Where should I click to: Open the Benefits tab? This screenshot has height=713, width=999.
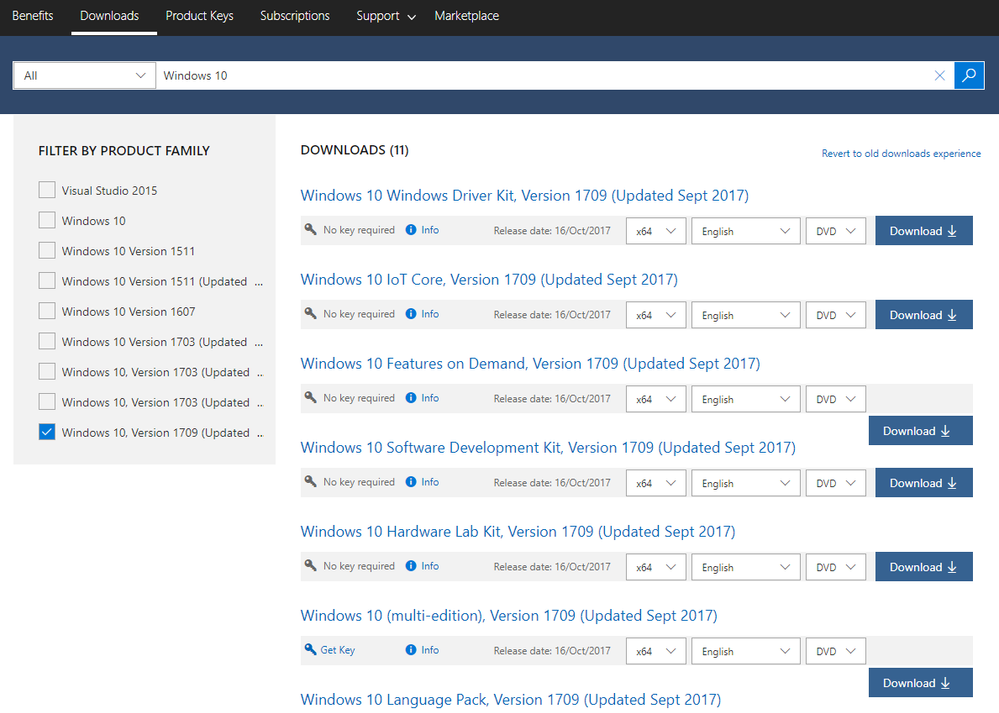(32, 16)
